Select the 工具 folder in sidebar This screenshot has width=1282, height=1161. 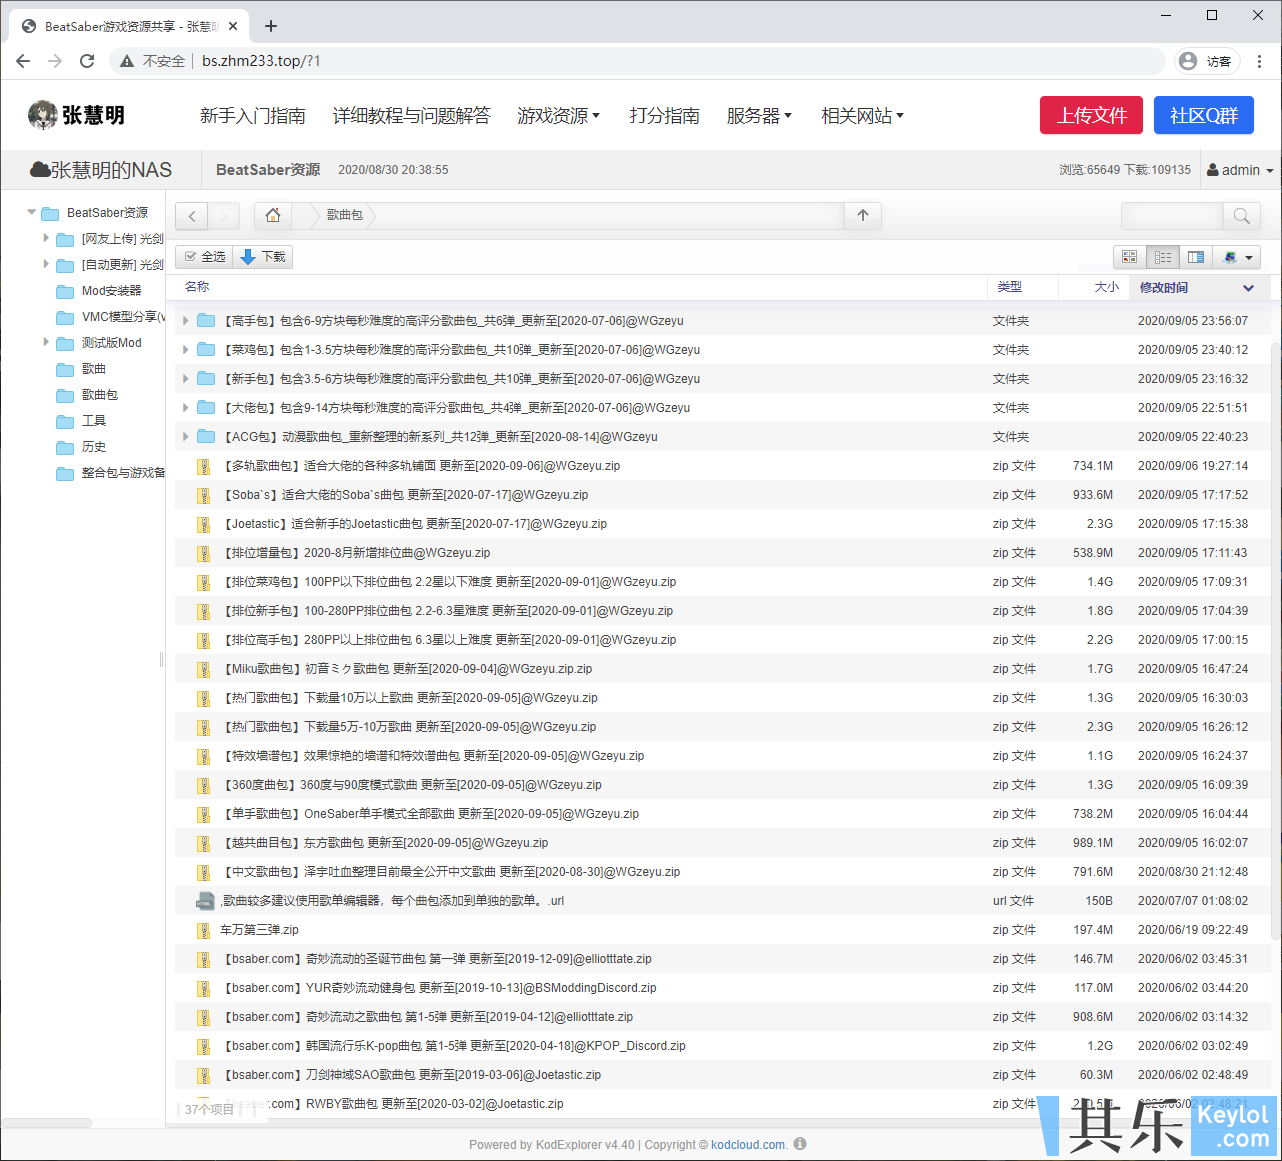tap(94, 421)
